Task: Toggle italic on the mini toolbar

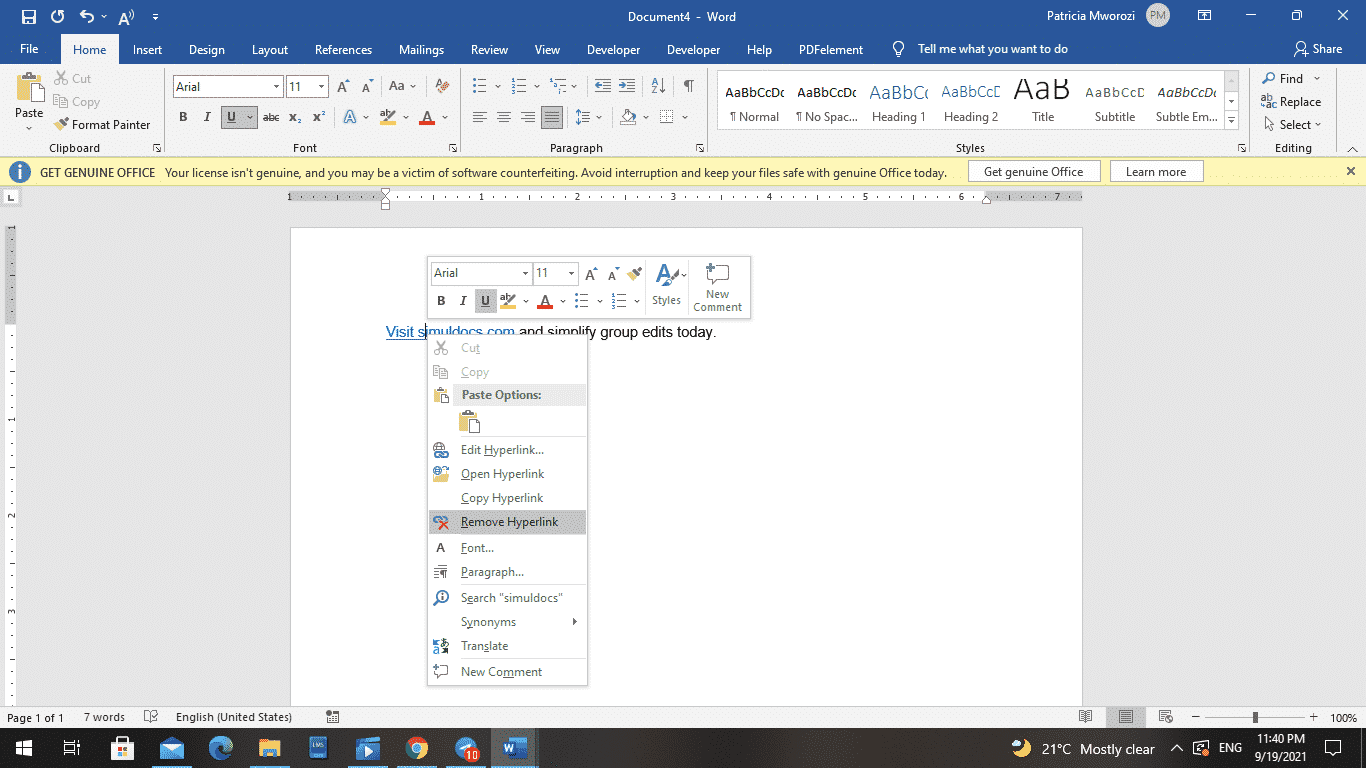Action: 463,301
